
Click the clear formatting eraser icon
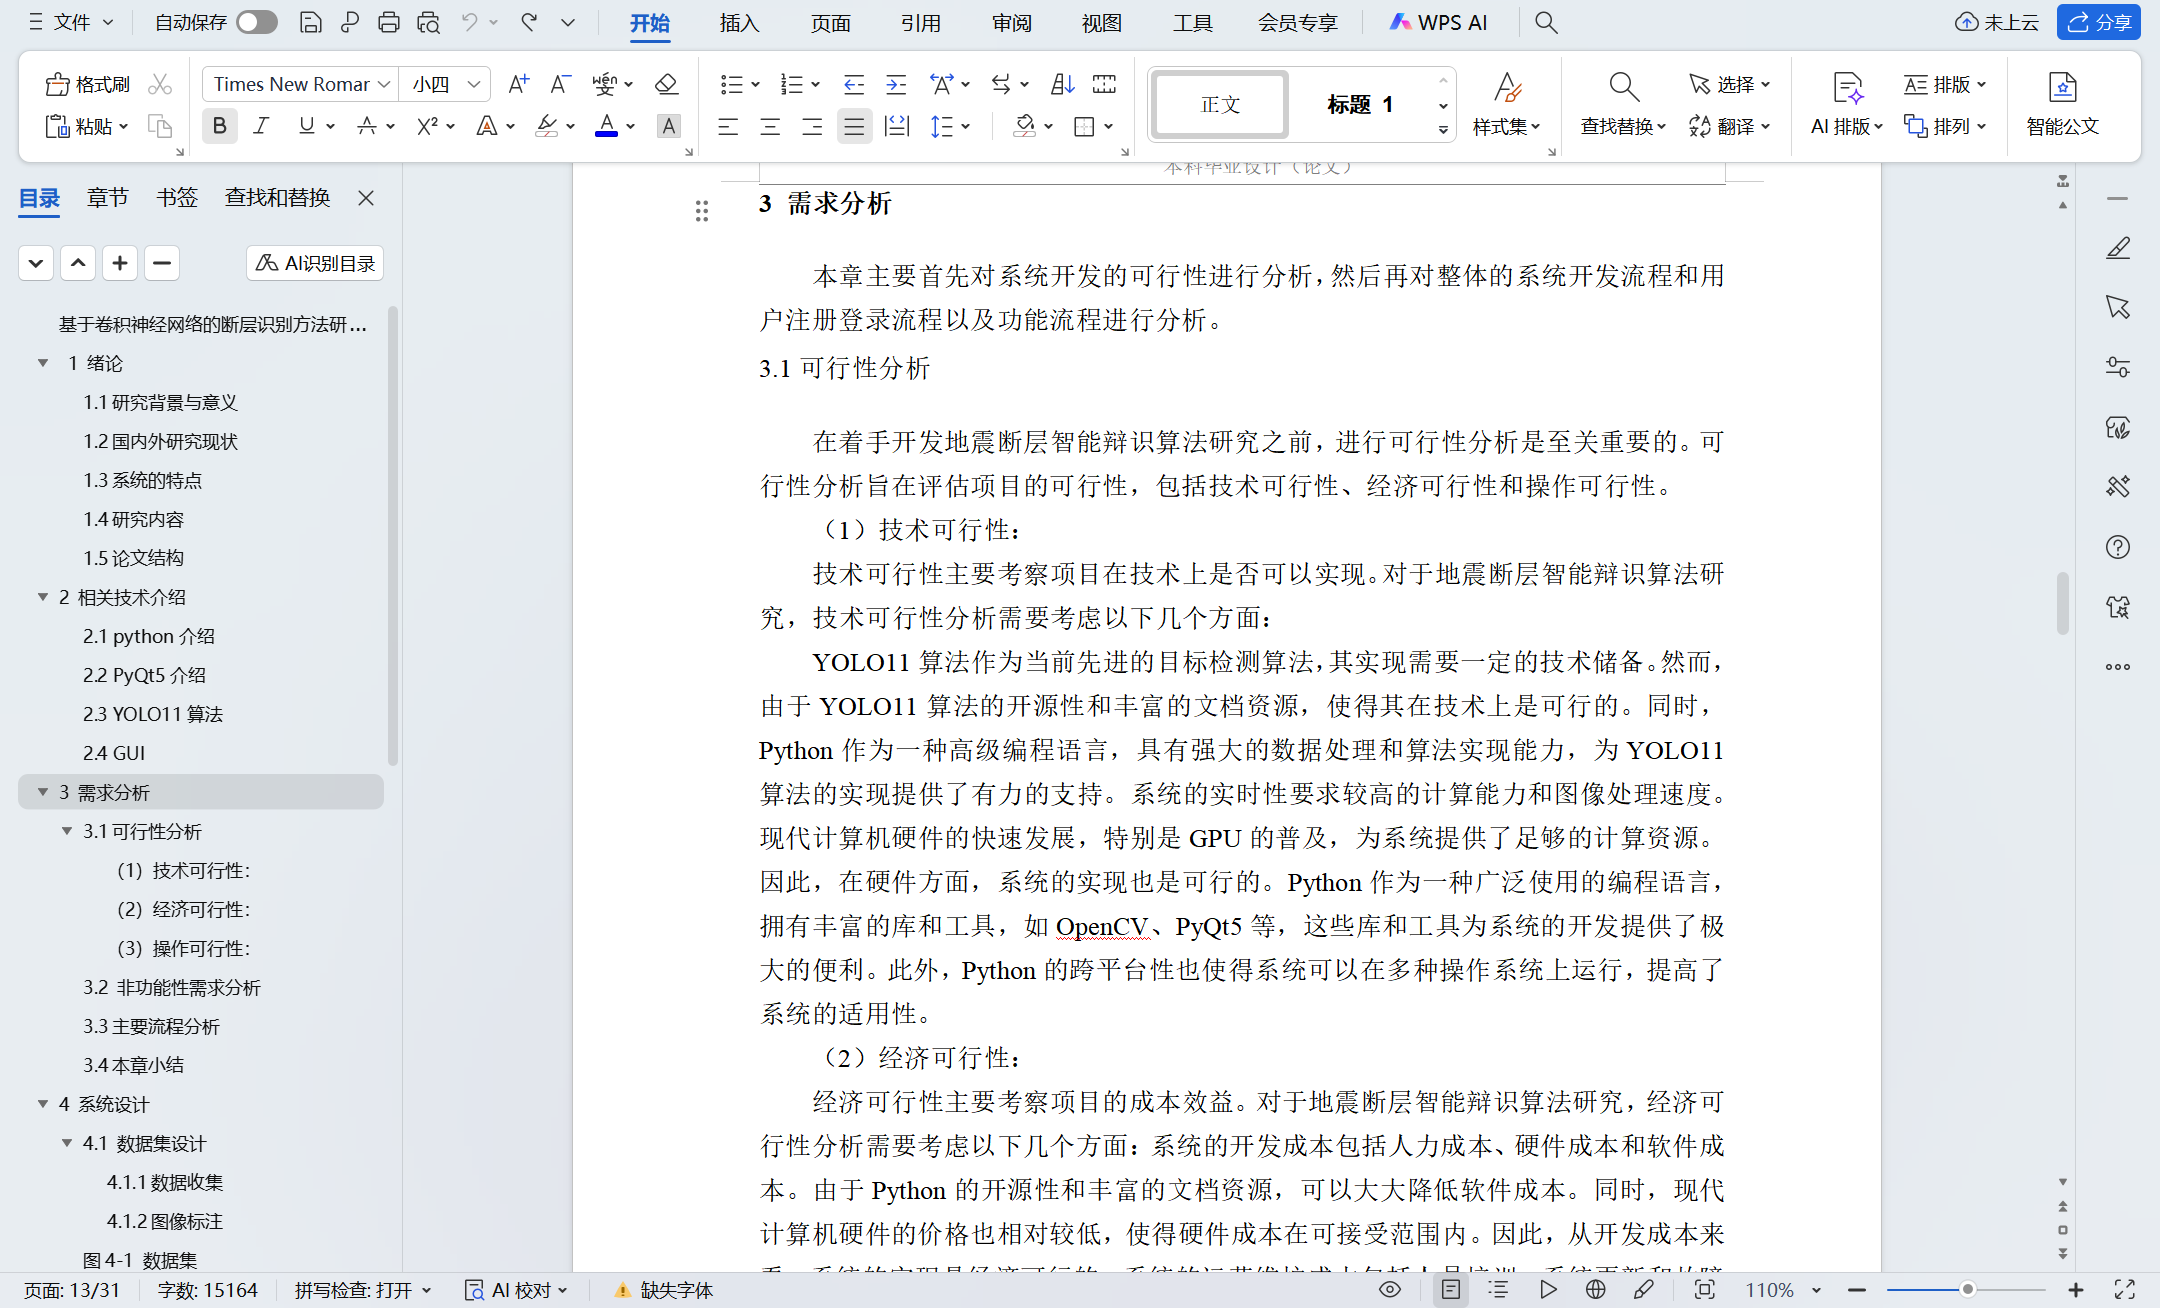pyautogui.click(x=666, y=84)
